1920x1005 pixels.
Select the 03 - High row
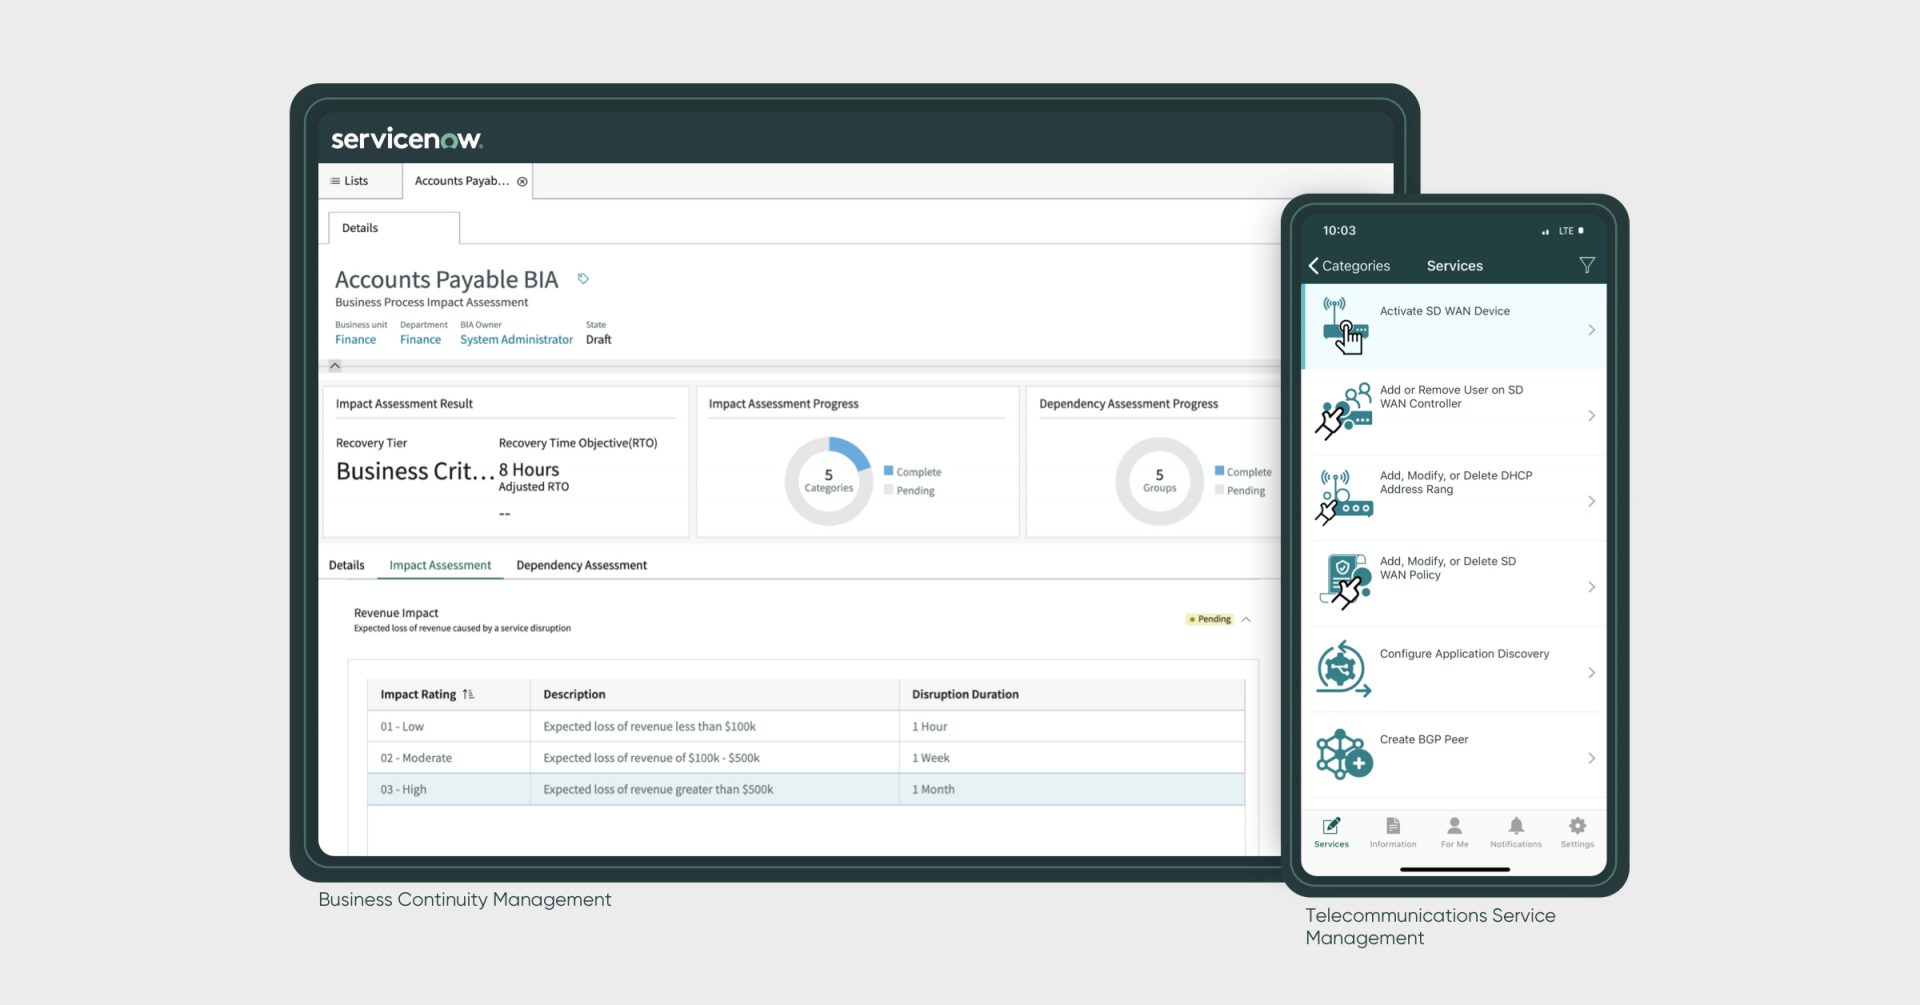pyautogui.click(x=806, y=789)
